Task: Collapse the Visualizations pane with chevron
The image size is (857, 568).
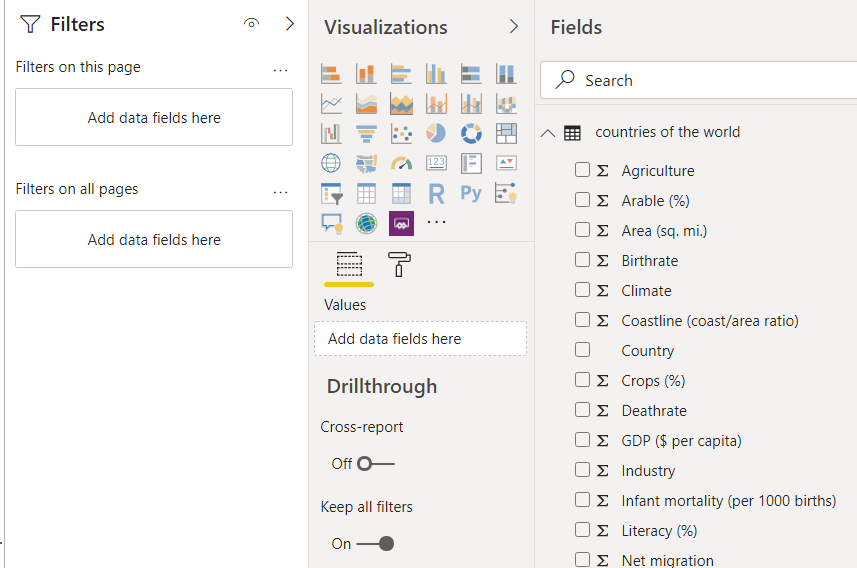Action: click(514, 27)
